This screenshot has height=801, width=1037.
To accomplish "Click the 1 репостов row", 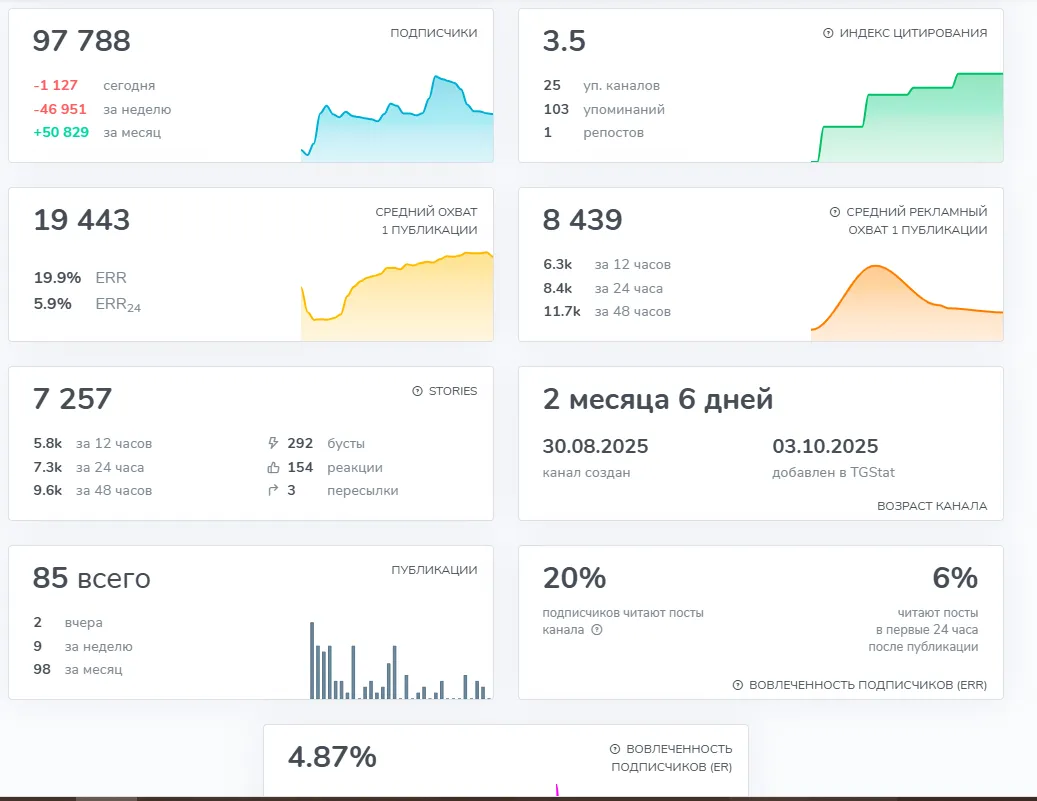I will (594, 132).
